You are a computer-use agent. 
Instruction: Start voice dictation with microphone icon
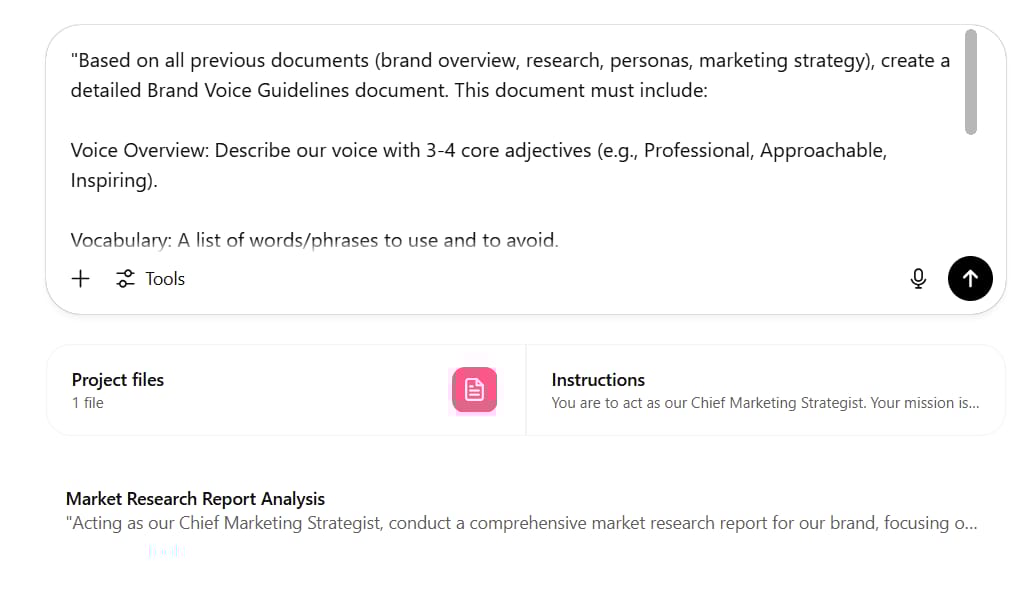click(918, 279)
